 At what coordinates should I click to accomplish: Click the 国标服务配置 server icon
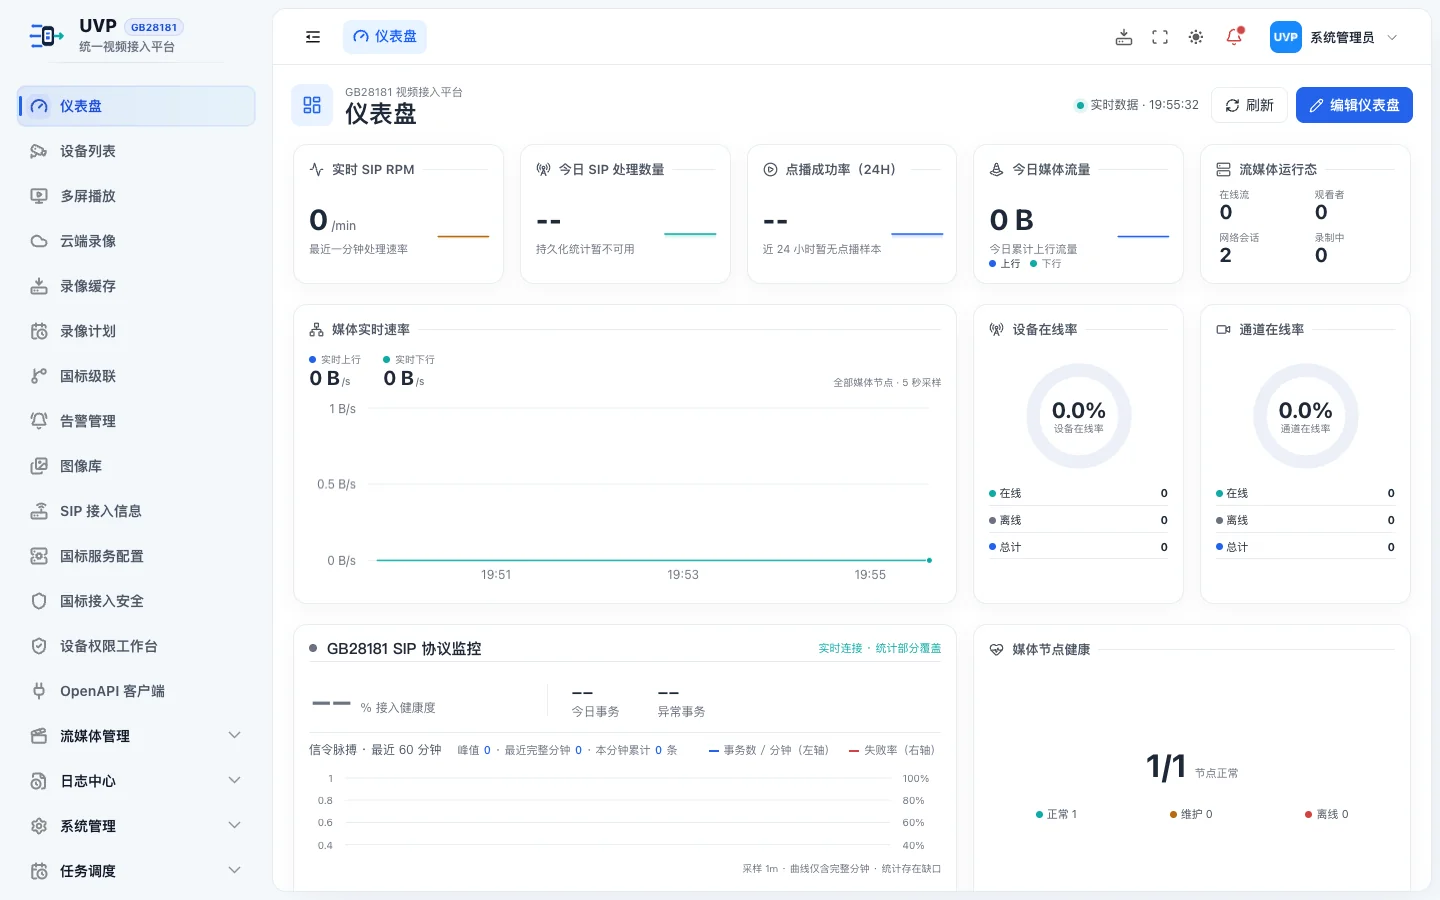click(39, 556)
